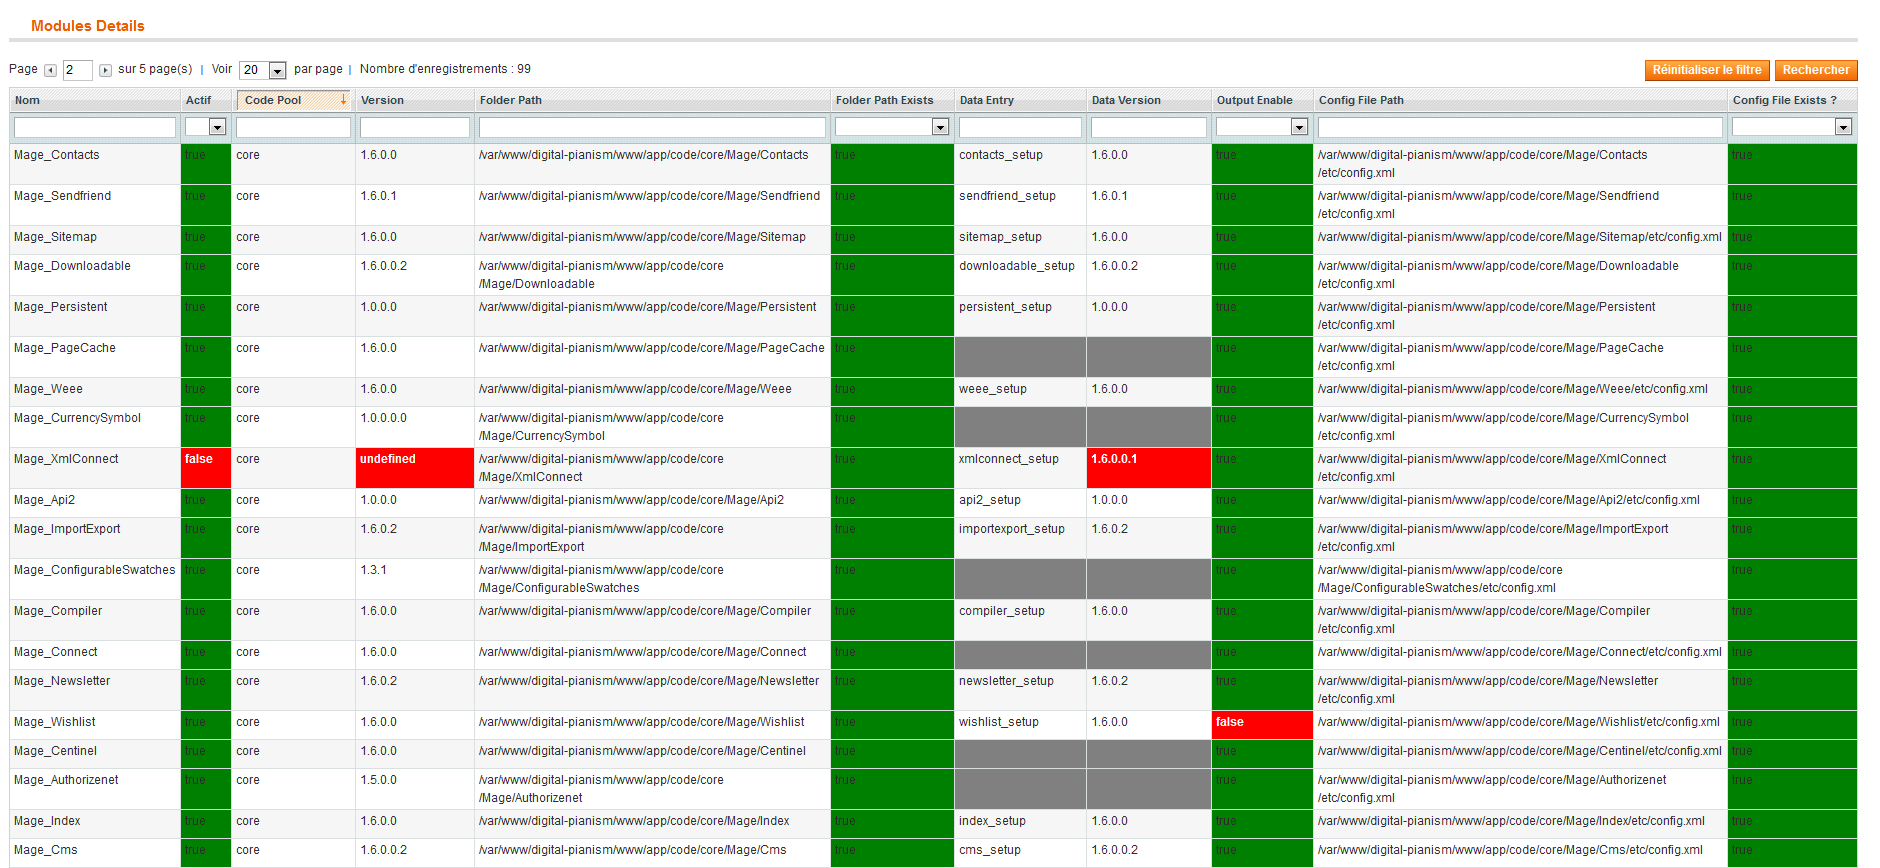Focus the Version filter field
The width and height of the screenshot is (1880, 868).
(x=415, y=127)
